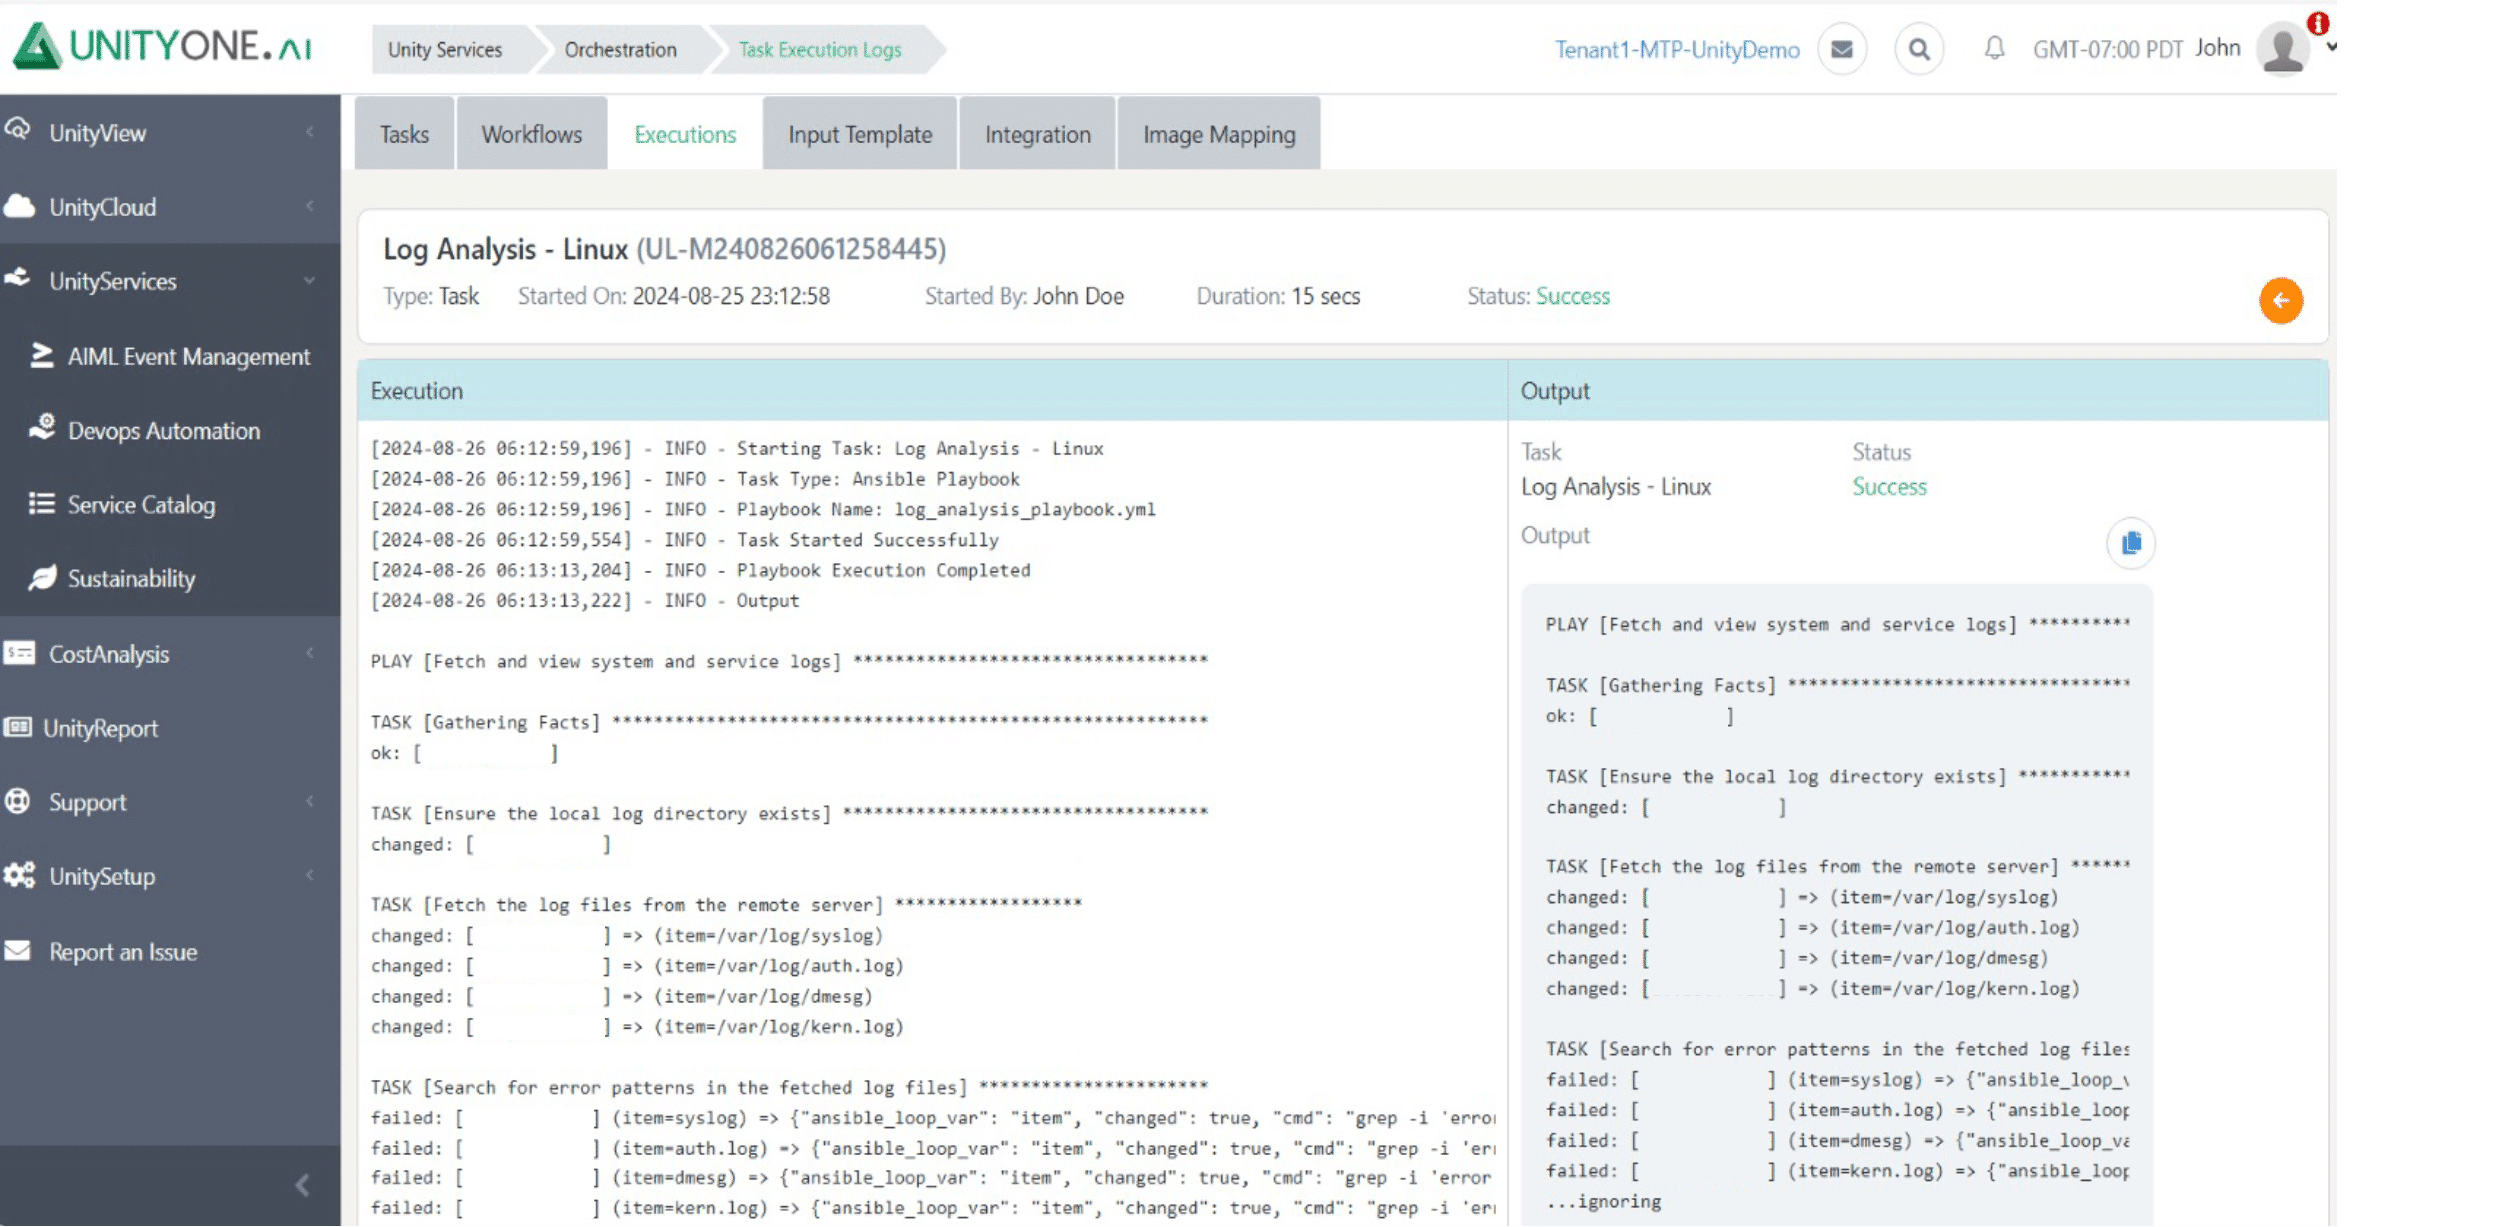
Task: Open Devops Automation menu item
Action: point(164,430)
